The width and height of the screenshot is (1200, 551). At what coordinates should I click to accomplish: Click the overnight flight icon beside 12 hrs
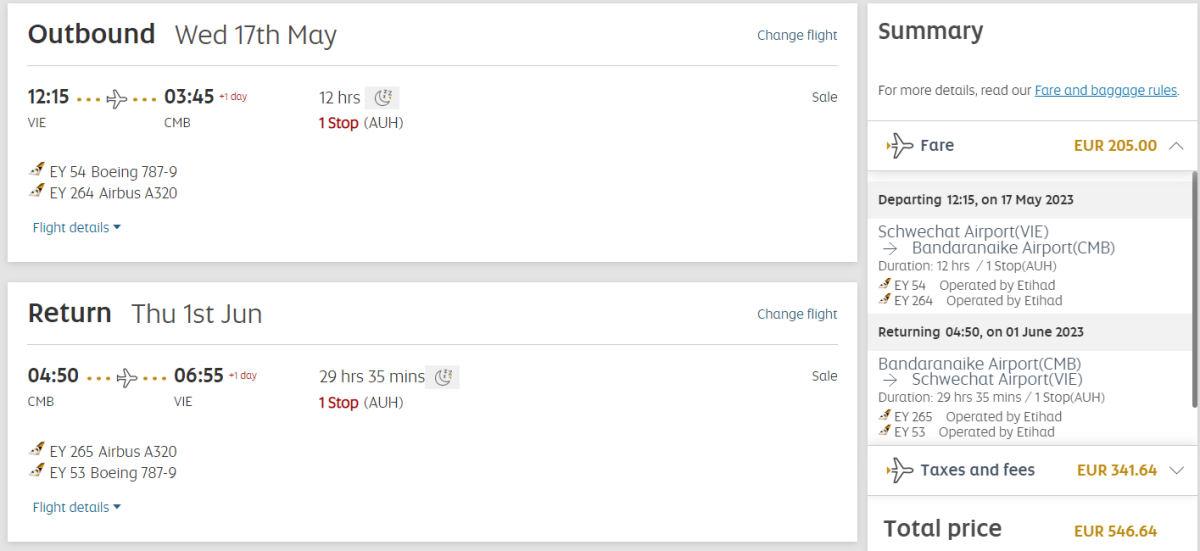[x=382, y=97]
